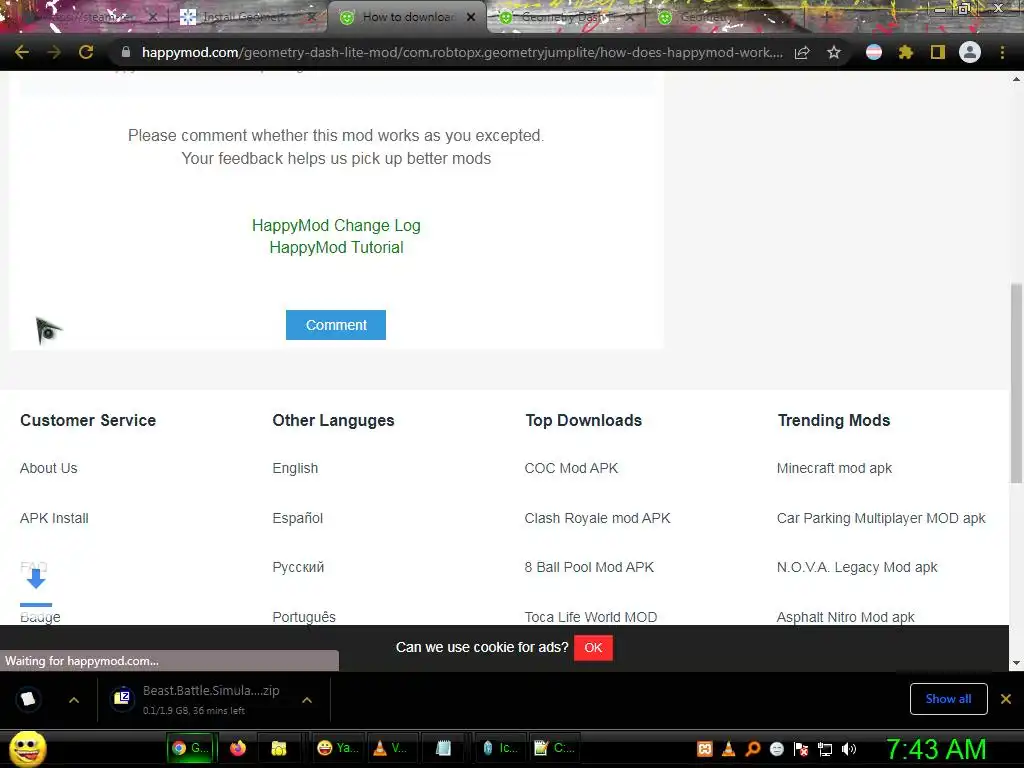The image size is (1024, 768).
Task: Open COC Mod APK link
Action: pyautogui.click(x=571, y=468)
